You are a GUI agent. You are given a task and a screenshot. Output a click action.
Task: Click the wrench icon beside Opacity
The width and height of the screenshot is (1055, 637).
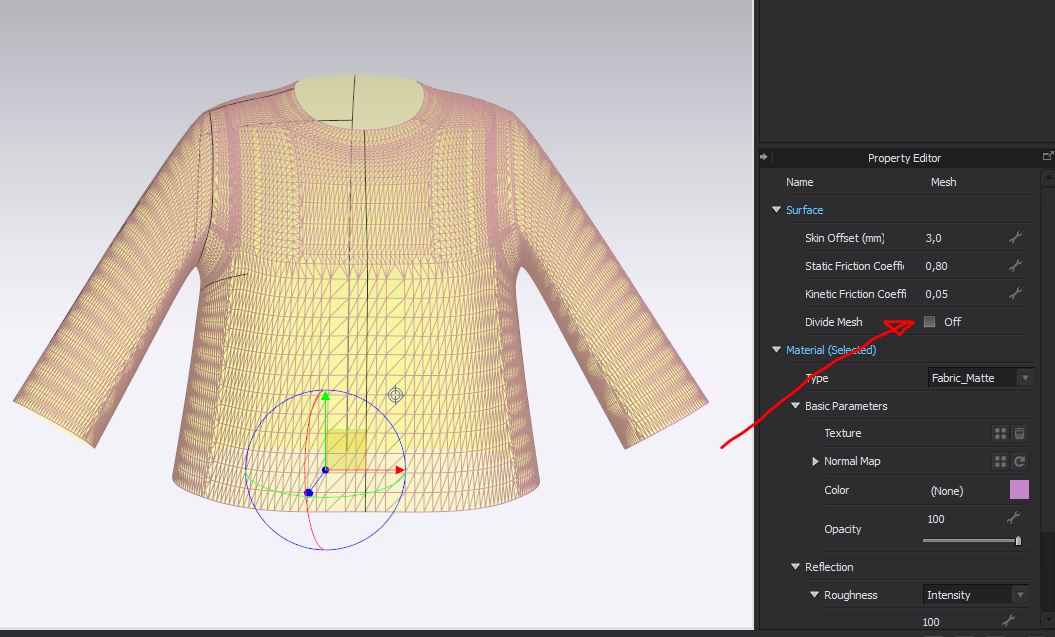pos(1013,518)
